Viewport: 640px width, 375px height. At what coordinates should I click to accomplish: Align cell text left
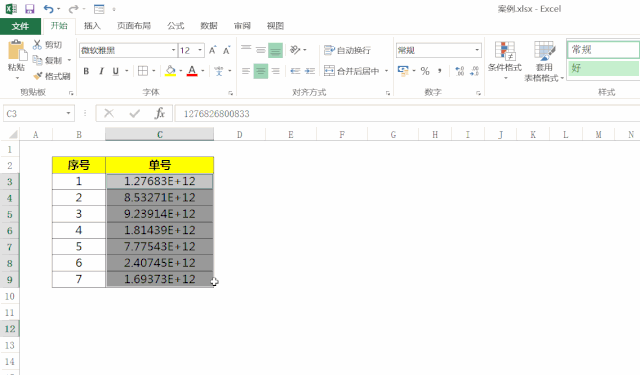click(246, 71)
